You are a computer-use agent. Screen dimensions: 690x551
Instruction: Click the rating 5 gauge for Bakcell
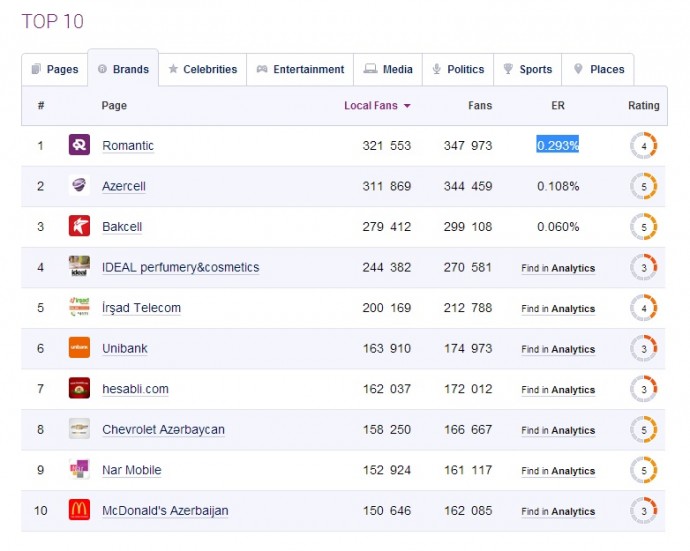(643, 227)
